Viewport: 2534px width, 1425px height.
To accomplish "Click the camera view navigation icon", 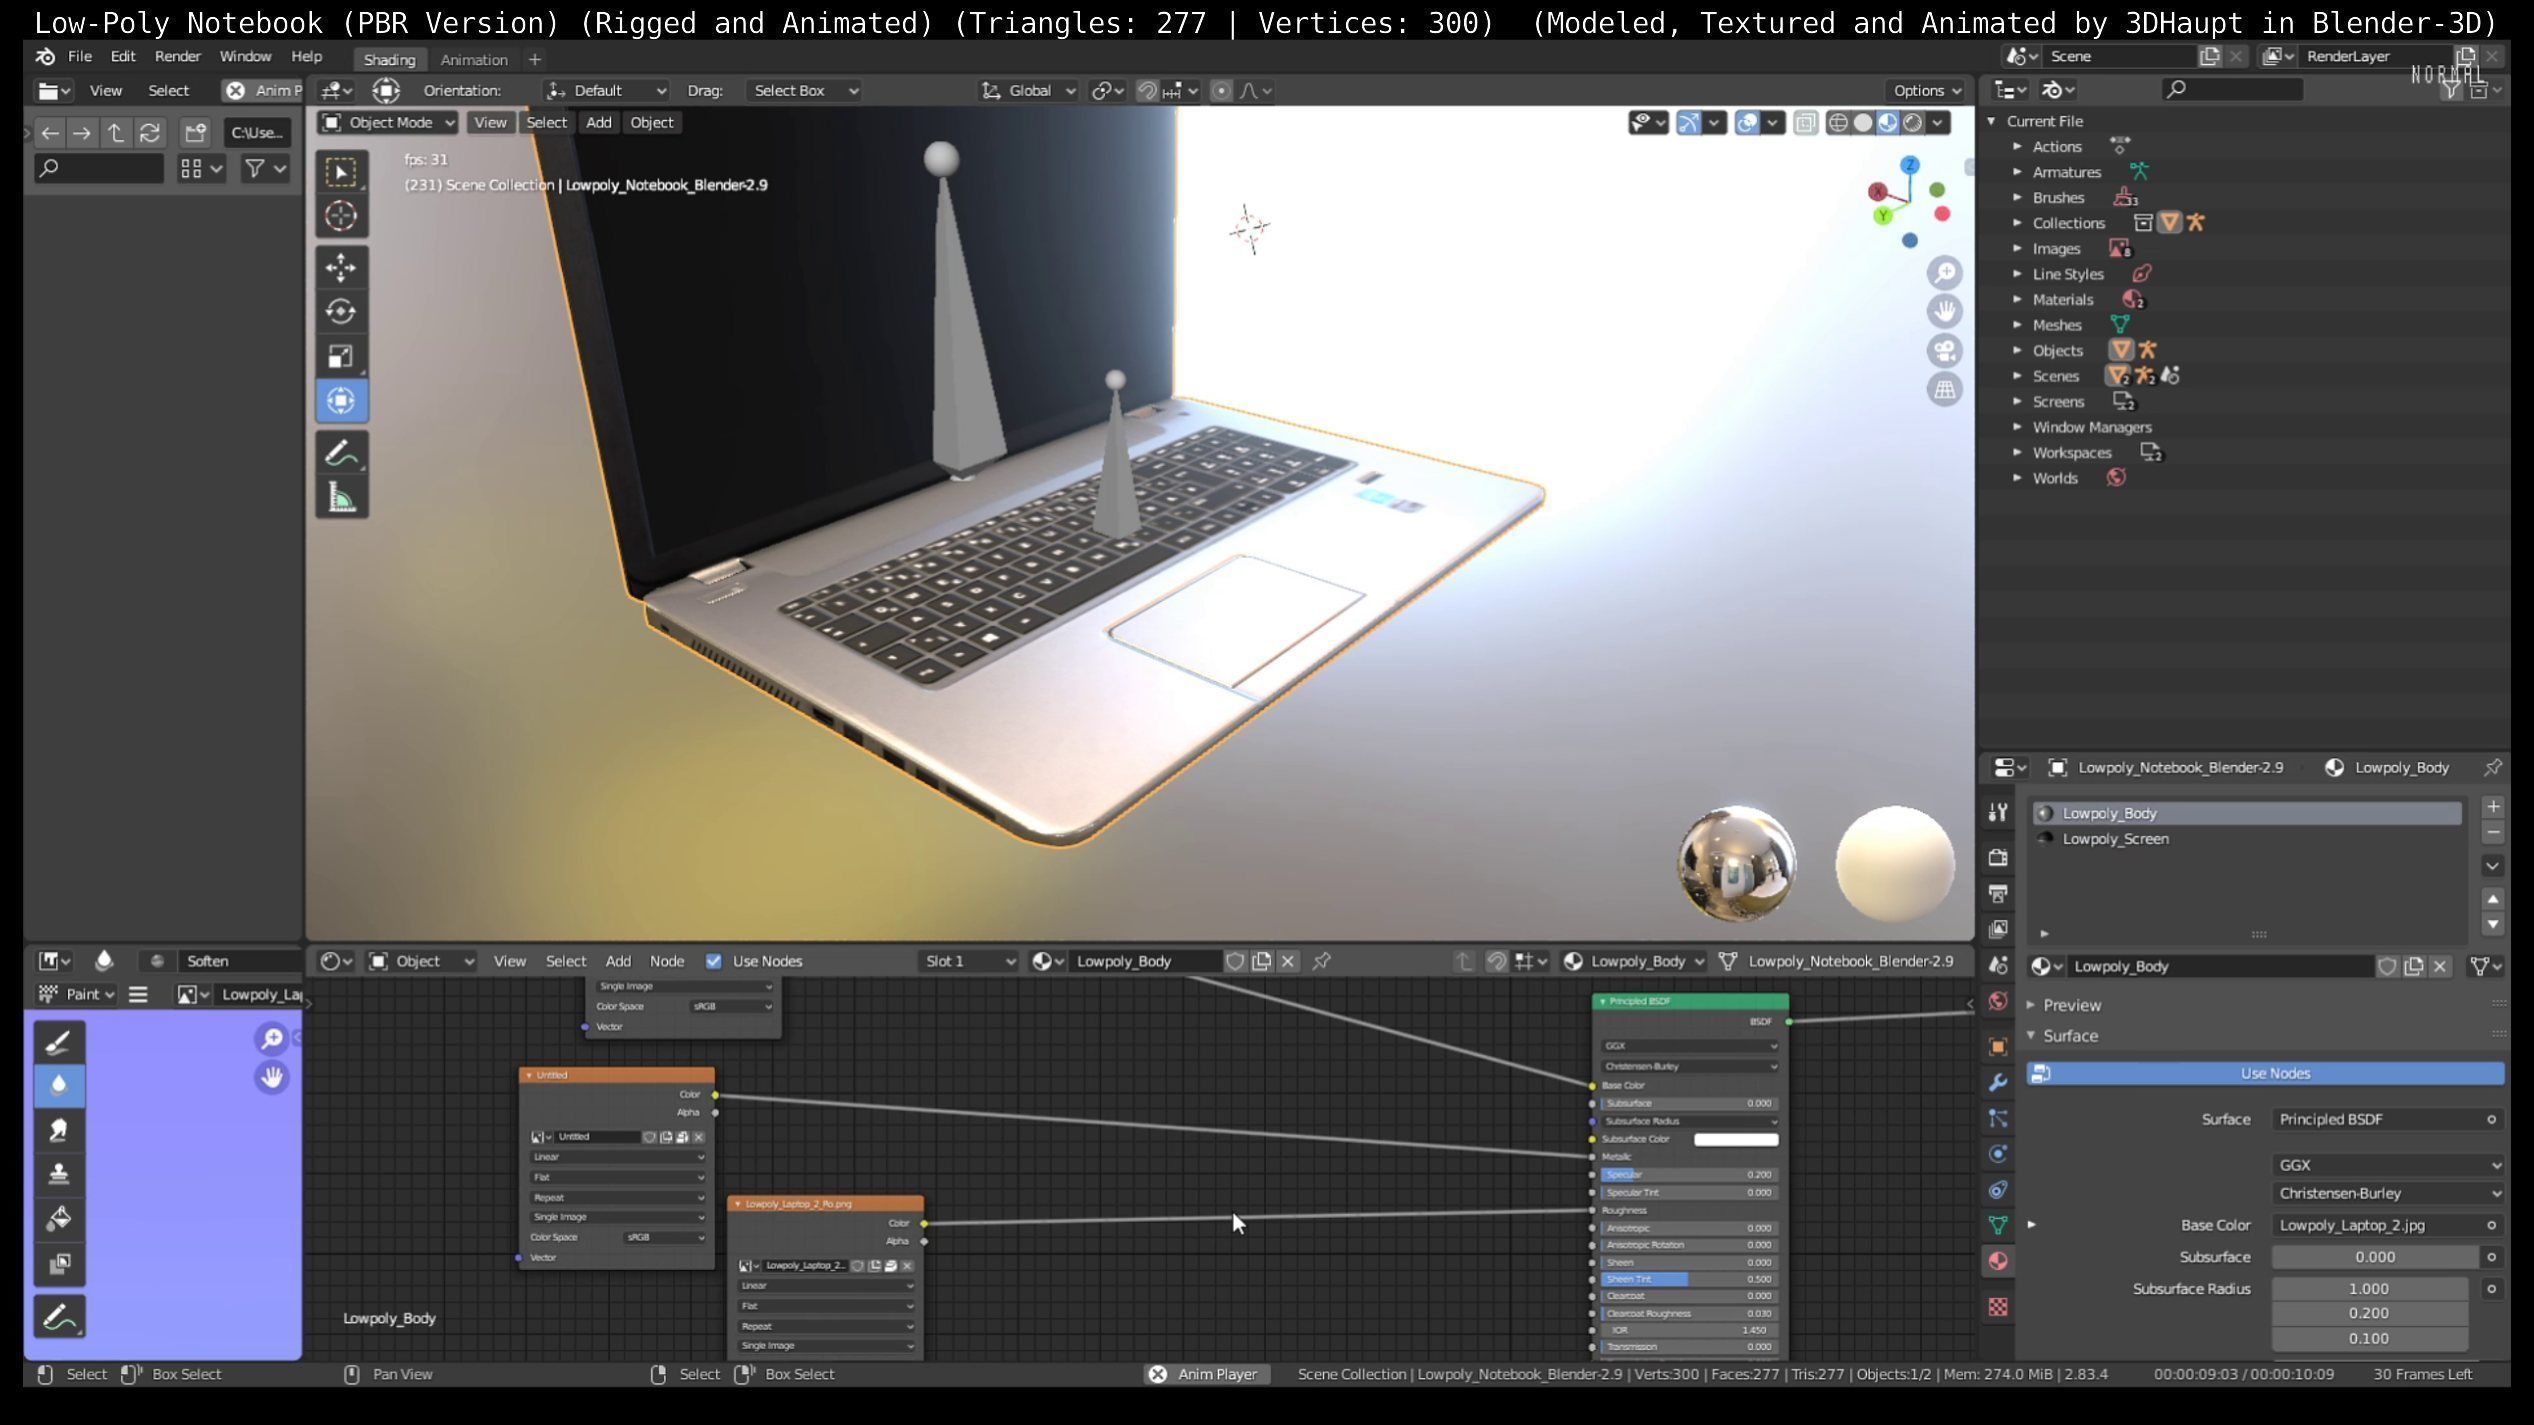I will [x=1944, y=351].
